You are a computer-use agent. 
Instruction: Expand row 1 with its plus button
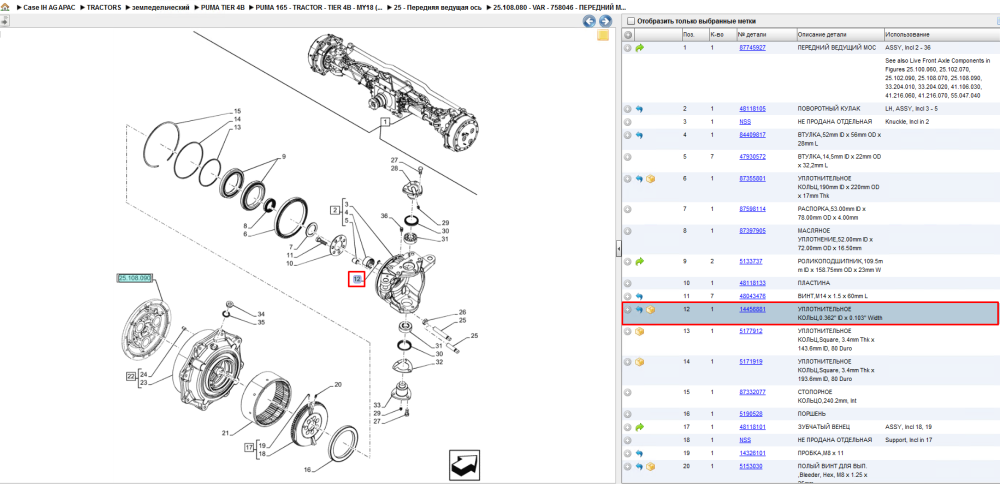(628, 48)
